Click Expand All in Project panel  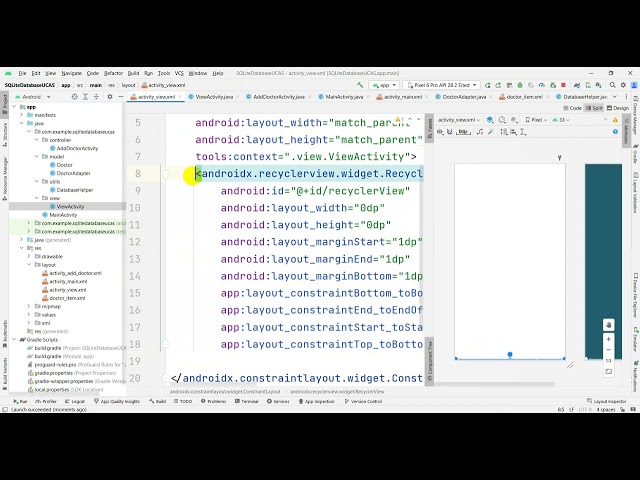click(x=85, y=97)
